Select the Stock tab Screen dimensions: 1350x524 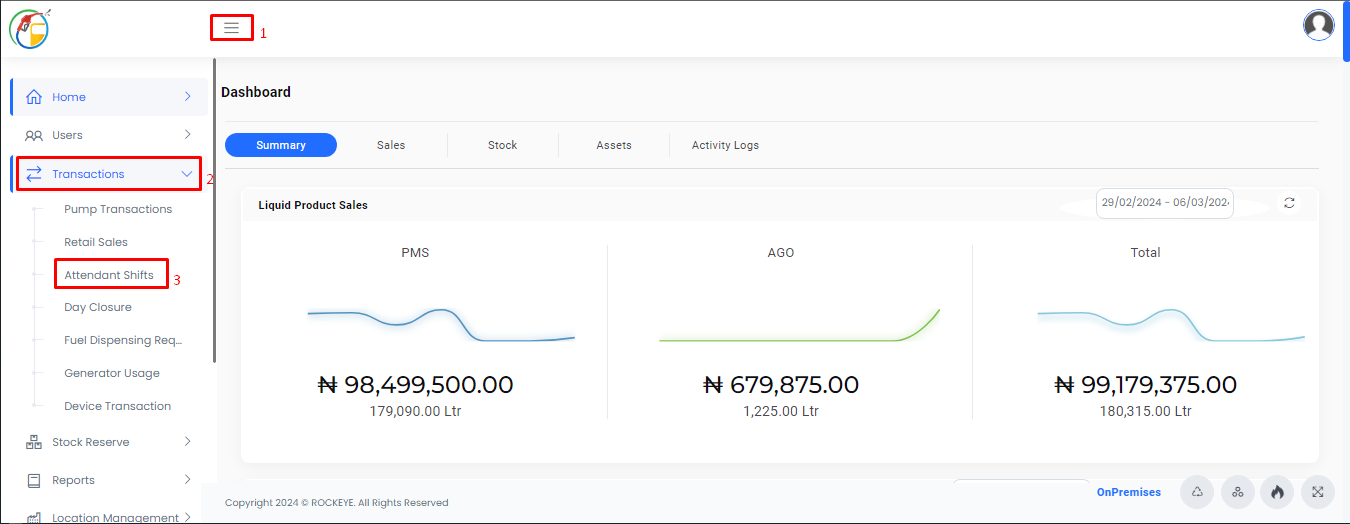[502, 145]
